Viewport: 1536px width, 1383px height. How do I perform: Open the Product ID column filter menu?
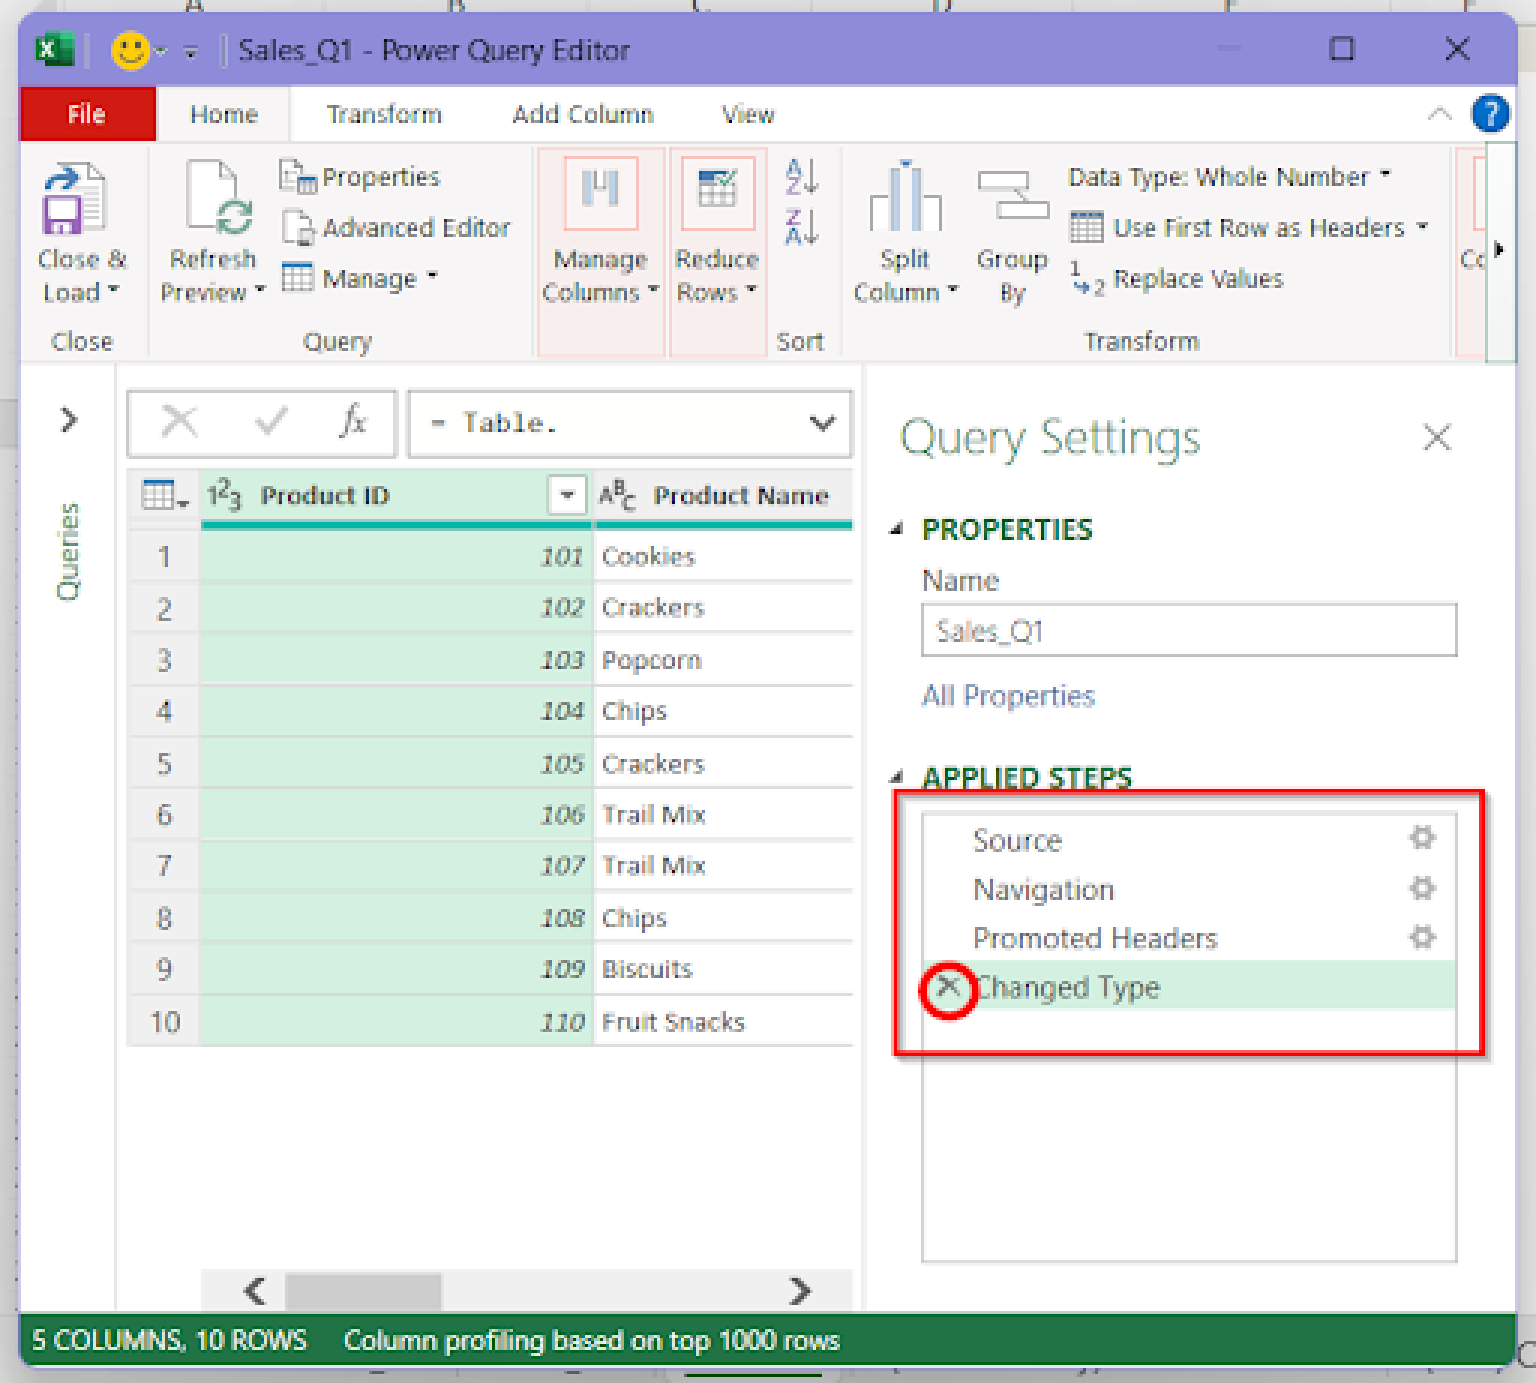click(566, 495)
